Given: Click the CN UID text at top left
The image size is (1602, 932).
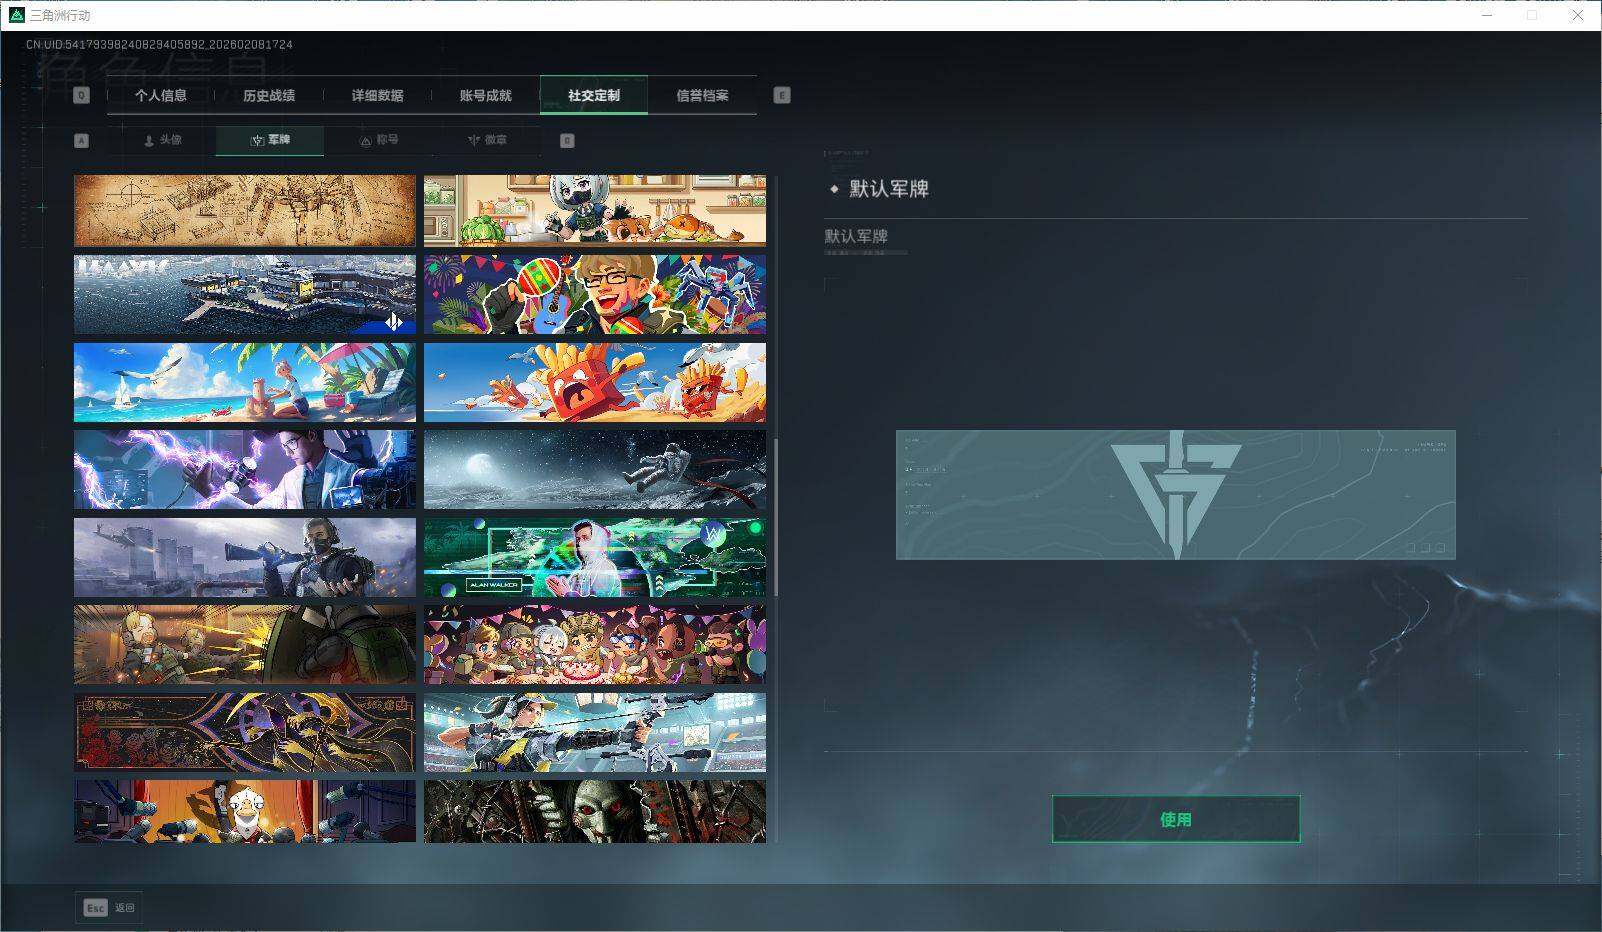Looking at the screenshot, I should 159,45.
